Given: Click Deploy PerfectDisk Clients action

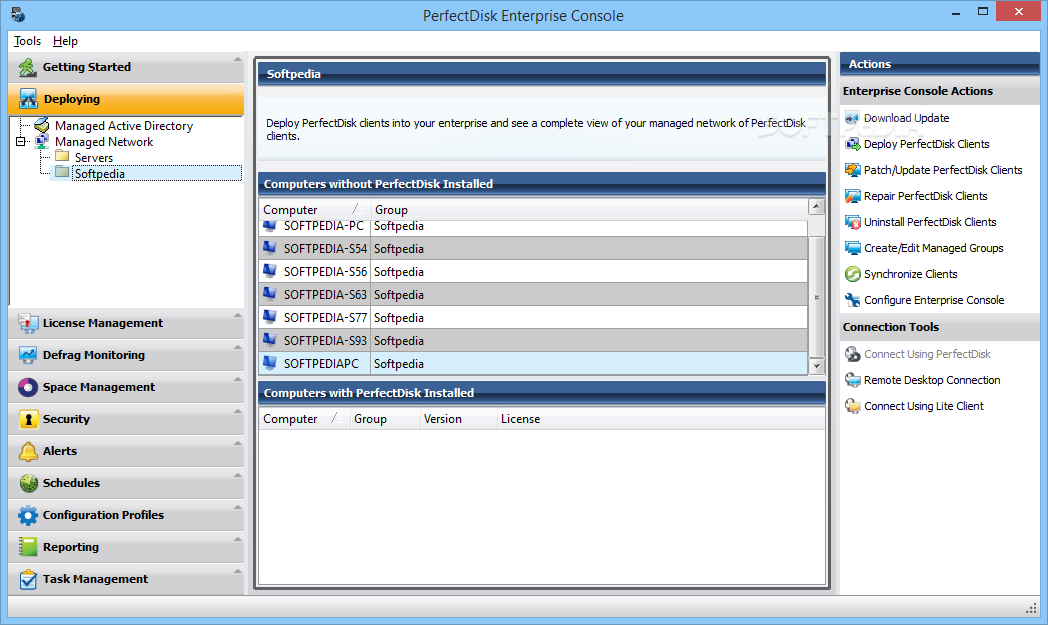Looking at the screenshot, I should [926, 144].
